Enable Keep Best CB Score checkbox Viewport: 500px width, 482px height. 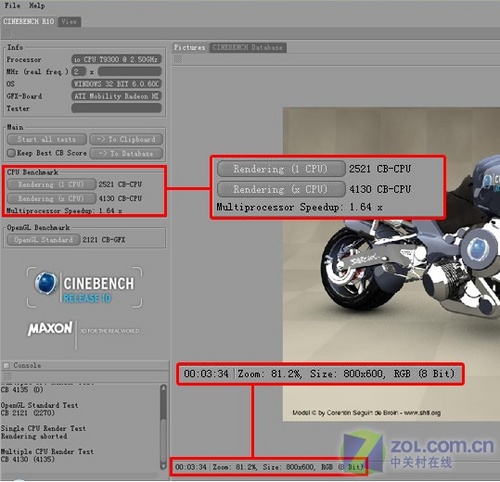pyautogui.click(x=11, y=153)
